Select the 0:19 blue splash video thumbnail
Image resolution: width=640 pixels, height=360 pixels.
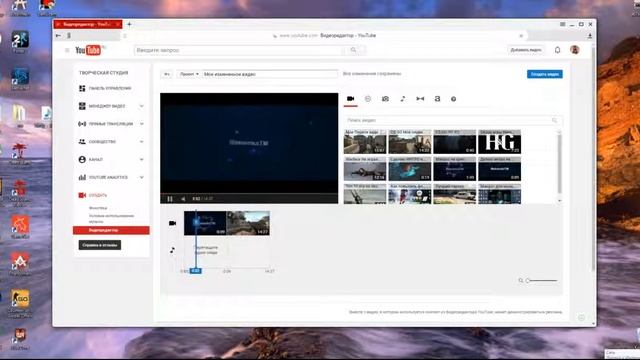[410, 169]
